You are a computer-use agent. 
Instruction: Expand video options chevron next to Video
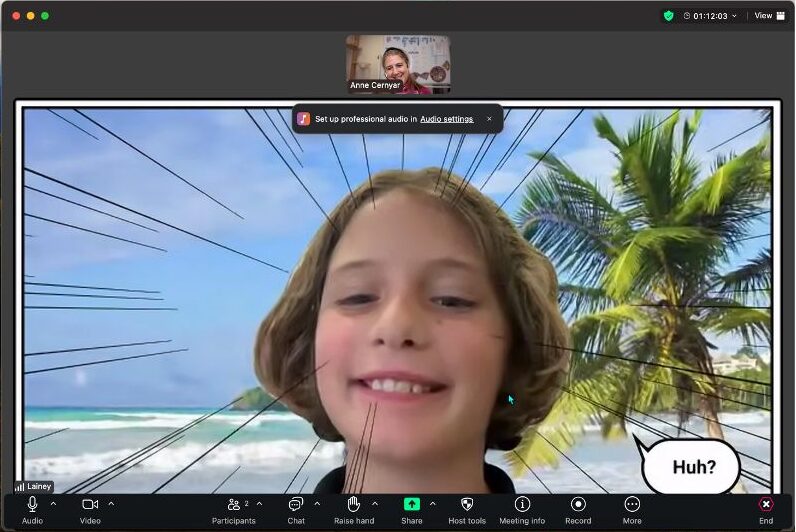coord(111,504)
